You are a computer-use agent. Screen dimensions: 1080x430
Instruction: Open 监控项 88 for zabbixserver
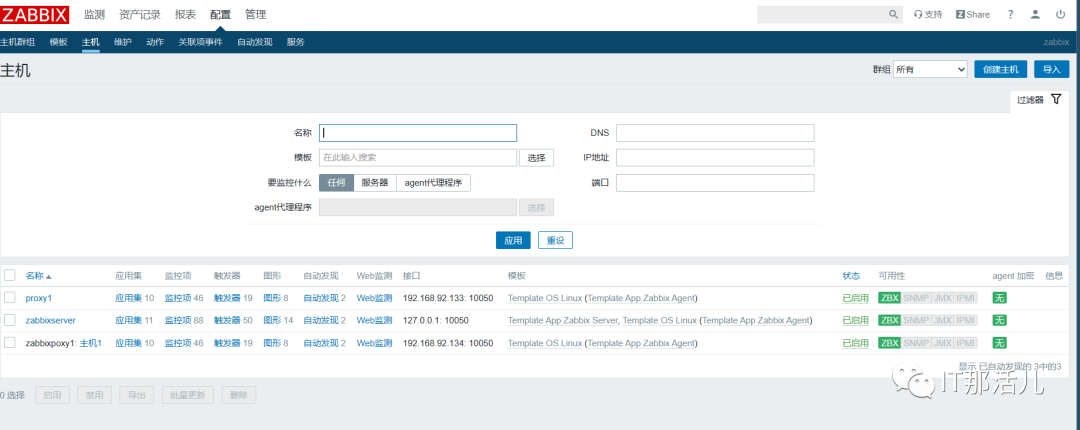click(x=184, y=320)
